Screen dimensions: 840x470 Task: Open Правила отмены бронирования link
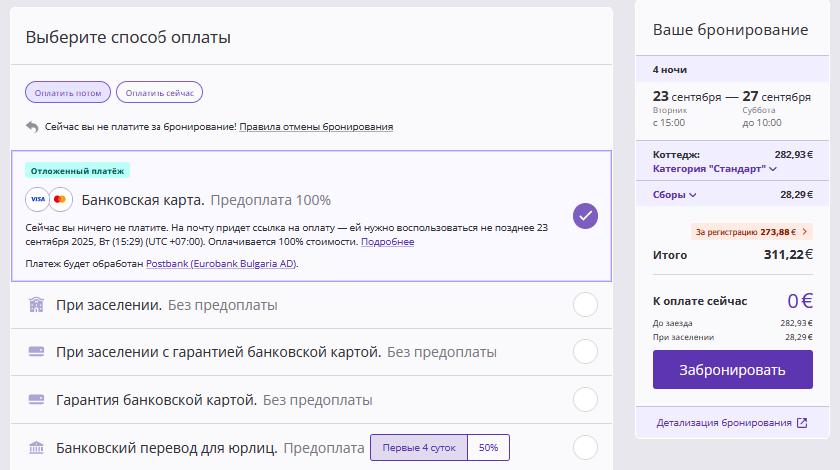[x=316, y=127]
